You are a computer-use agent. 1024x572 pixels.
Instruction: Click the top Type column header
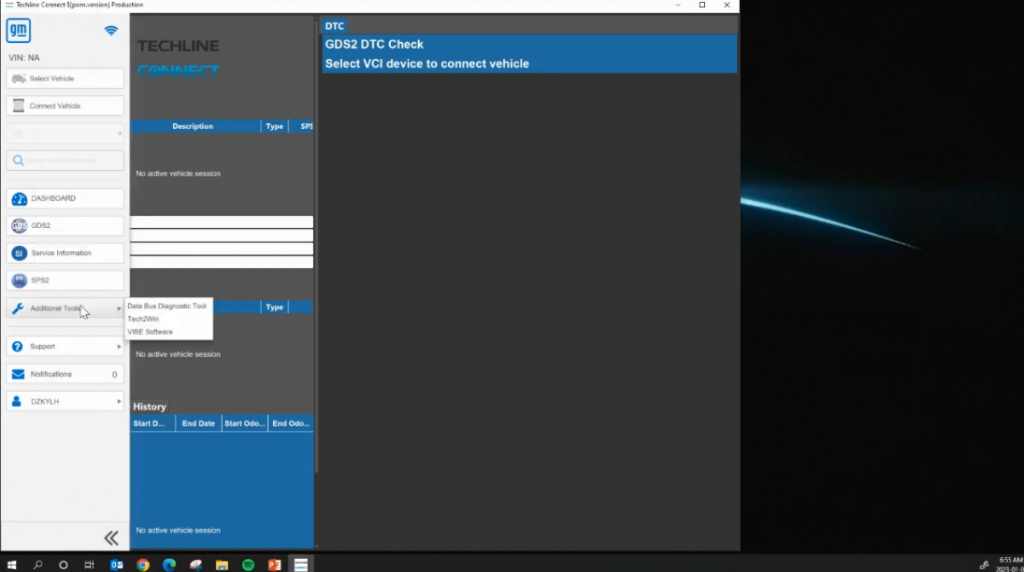coord(274,126)
